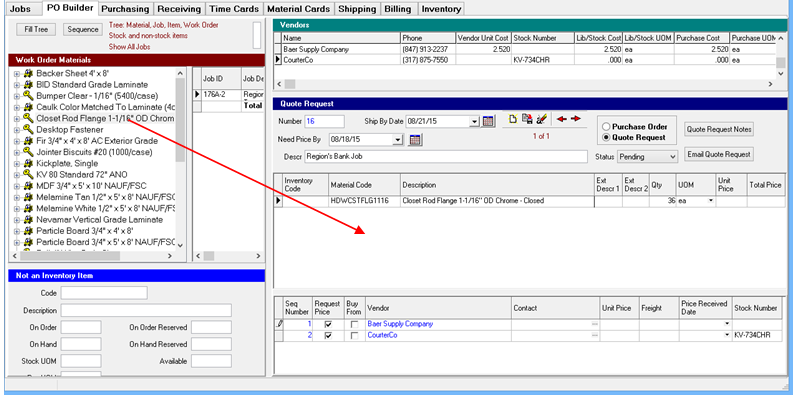This screenshot has height=401, width=798.
Task: Select the Purchase Order radio button
Action: click(x=606, y=126)
